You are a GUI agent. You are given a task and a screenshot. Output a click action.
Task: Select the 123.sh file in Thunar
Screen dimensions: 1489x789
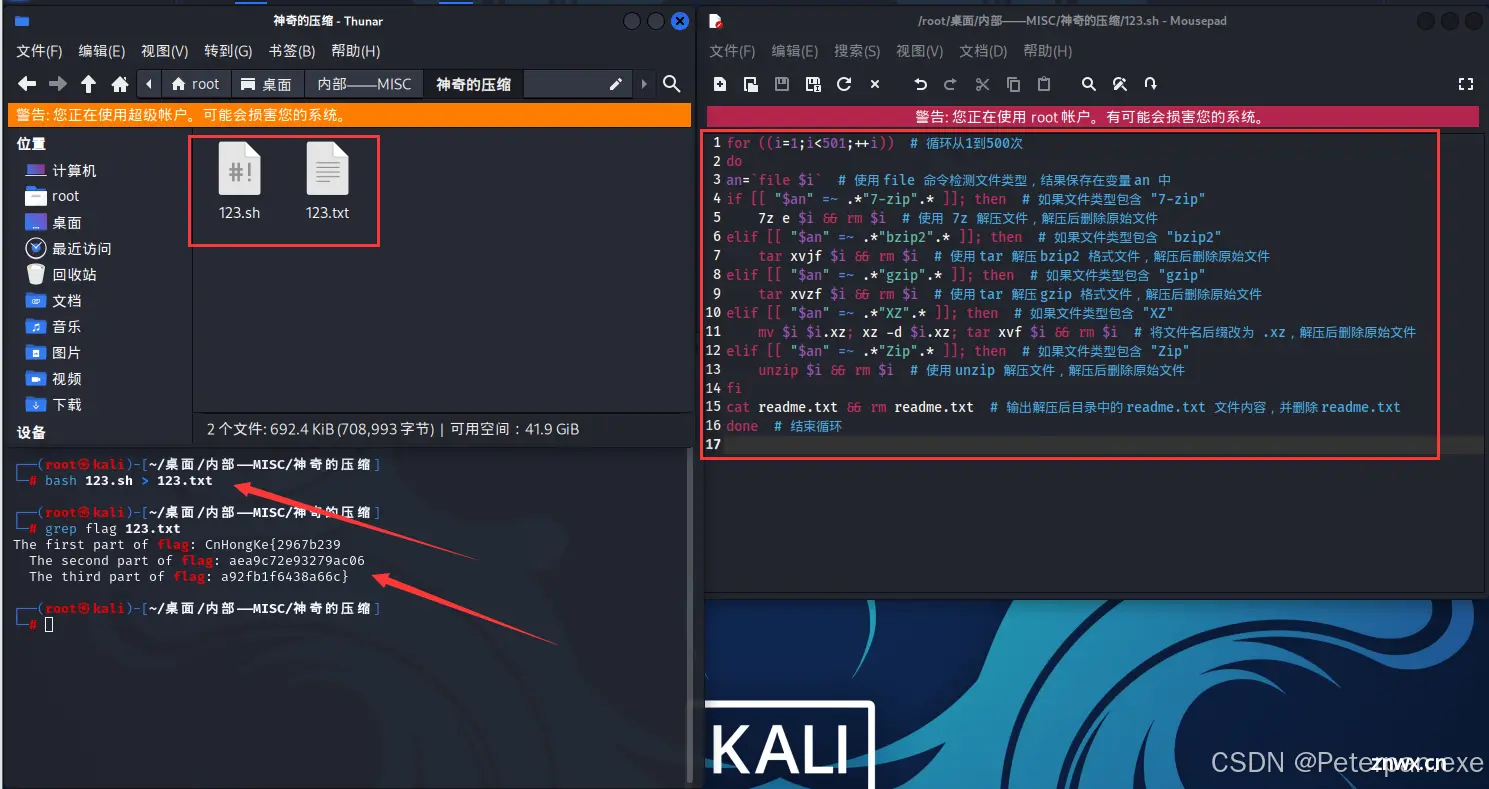[x=239, y=181]
